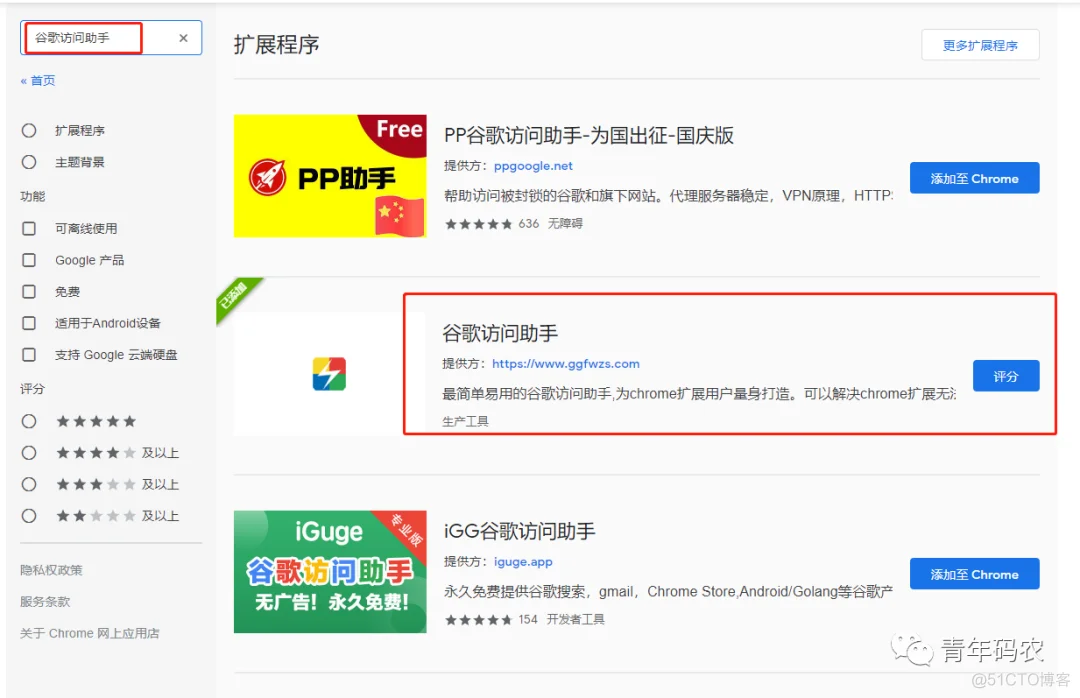This screenshot has height=698, width=1080.
Task: Click the PP谷歌访问助手 description text
Action: 668,196
